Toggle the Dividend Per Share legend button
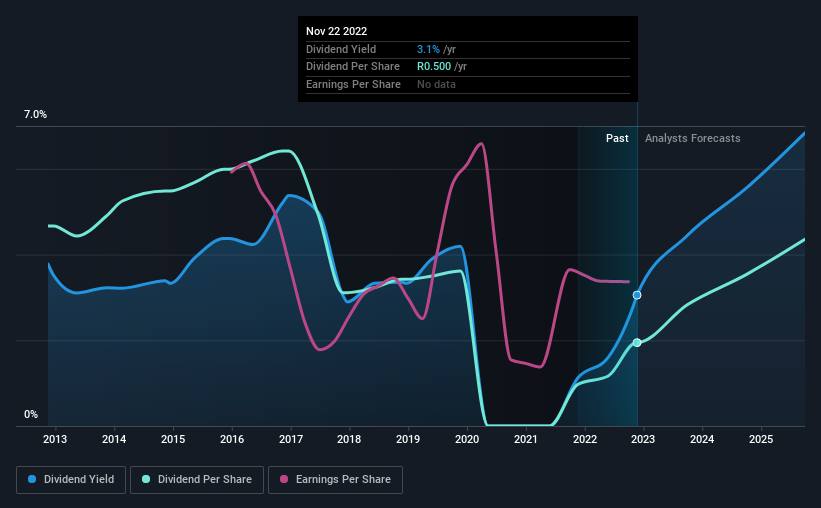The height and width of the screenshot is (508, 821). coord(197,480)
